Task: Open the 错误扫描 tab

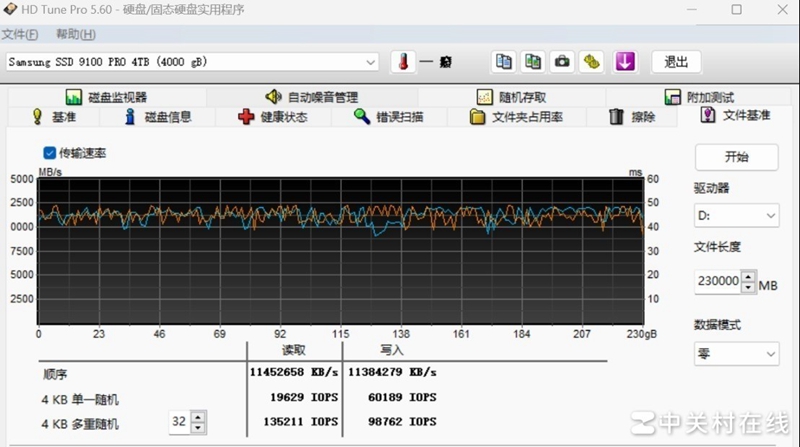Action: click(x=389, y=117)
